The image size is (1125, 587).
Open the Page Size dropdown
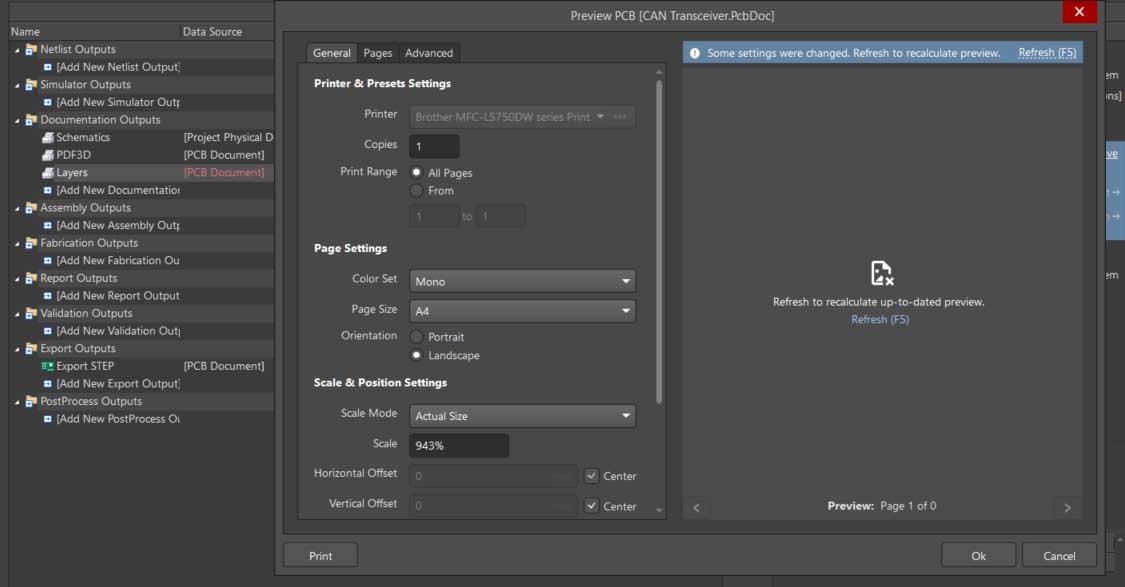522,311
